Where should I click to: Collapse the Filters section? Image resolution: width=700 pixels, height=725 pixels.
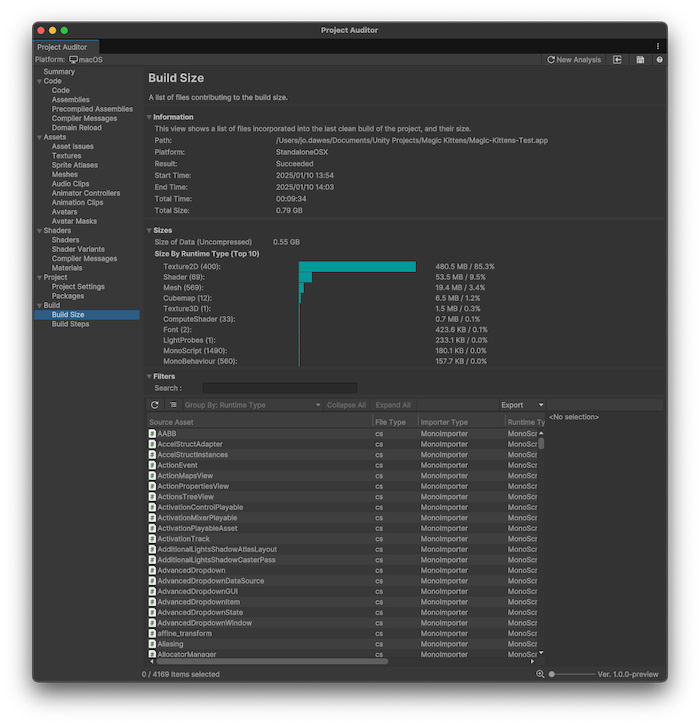pyautogui.click(x=149, y=377)
